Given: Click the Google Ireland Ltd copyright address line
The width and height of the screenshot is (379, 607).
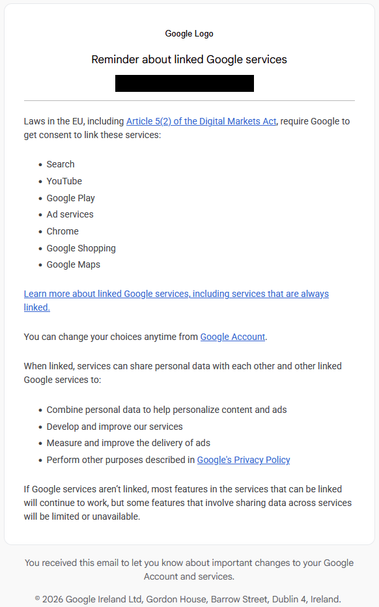Looking at the screenshot, I should [x=188, y=599].
